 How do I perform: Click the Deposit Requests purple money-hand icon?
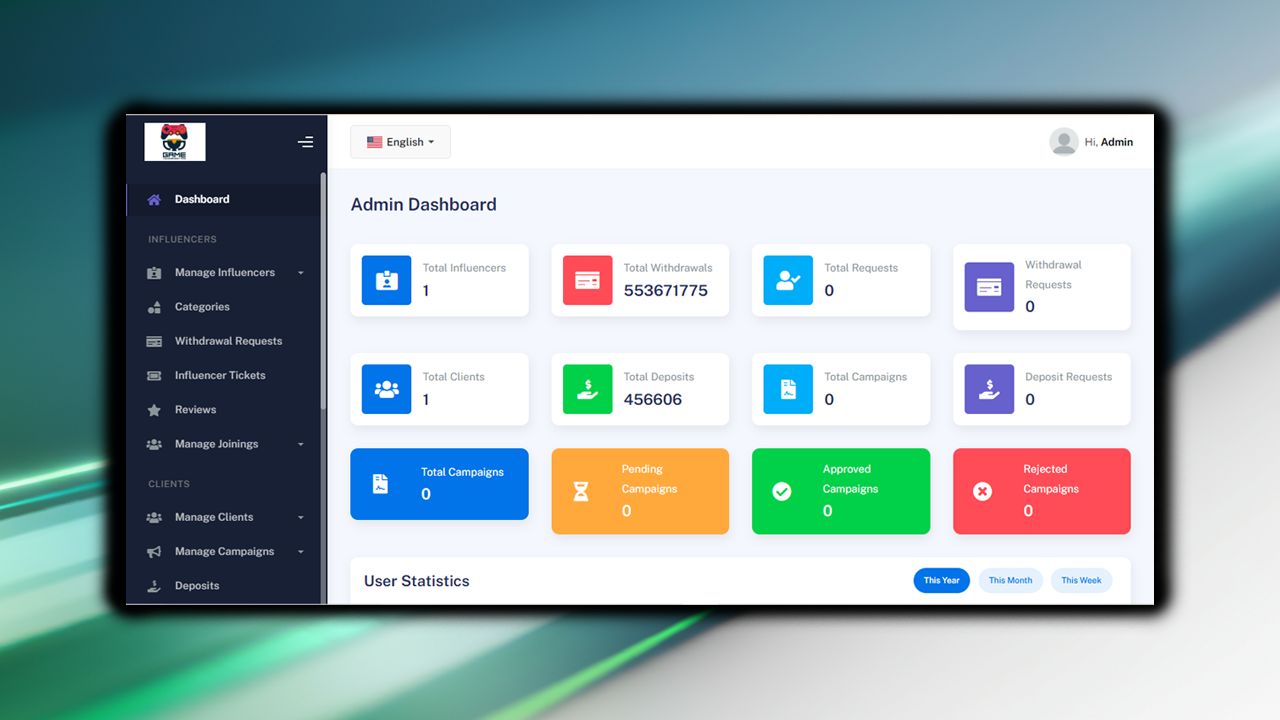coord(989,389)
